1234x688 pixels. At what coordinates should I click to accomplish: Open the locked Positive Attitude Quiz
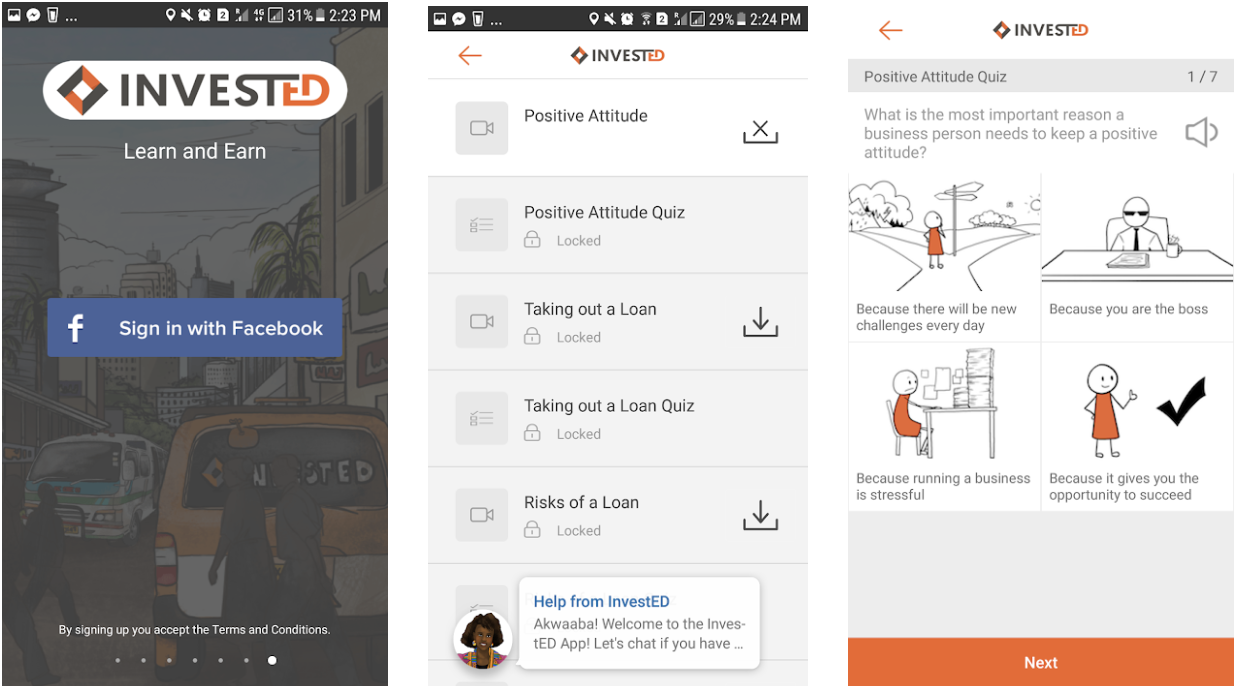click(618, 225)
